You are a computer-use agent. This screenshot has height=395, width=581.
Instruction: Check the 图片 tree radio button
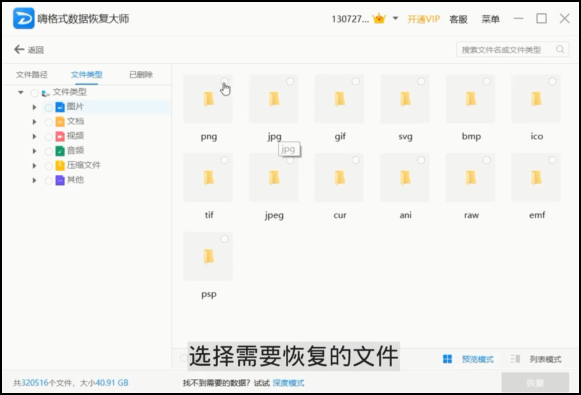tap(48, 107)
